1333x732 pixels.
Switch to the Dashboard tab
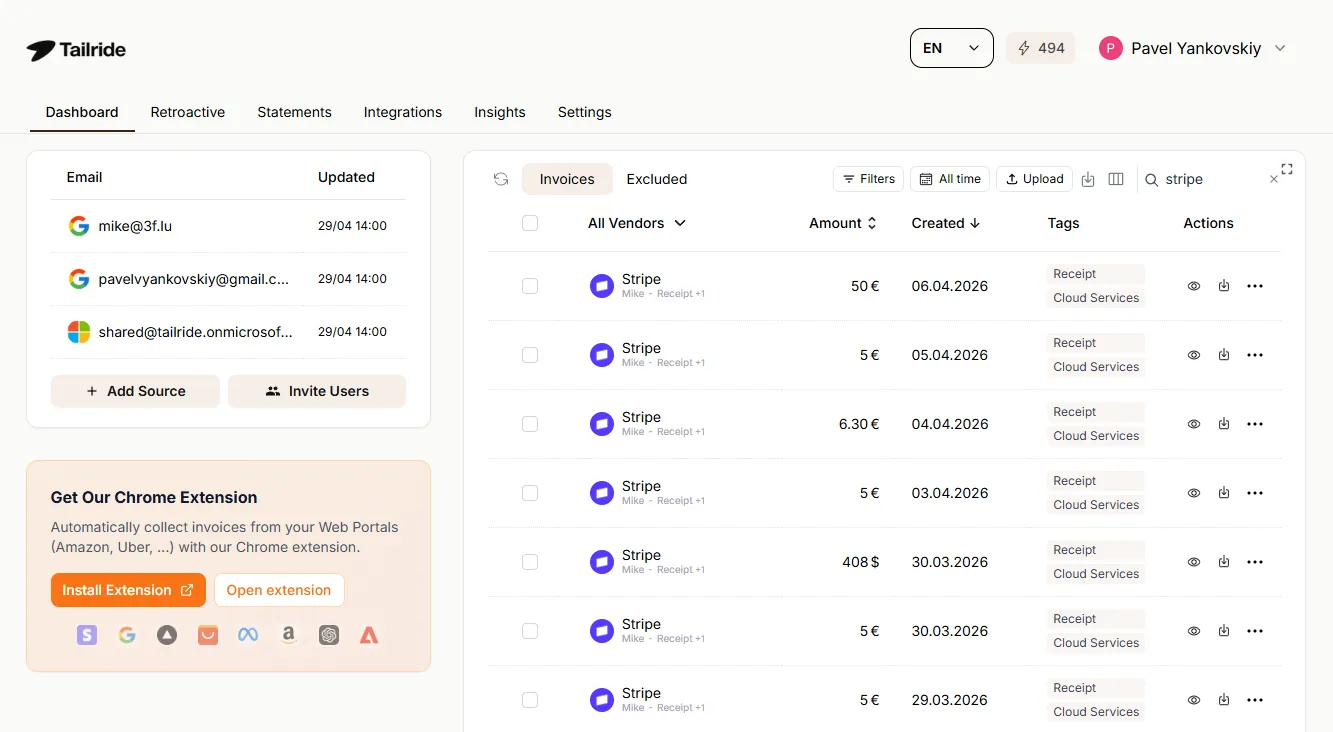coord(82,112)
